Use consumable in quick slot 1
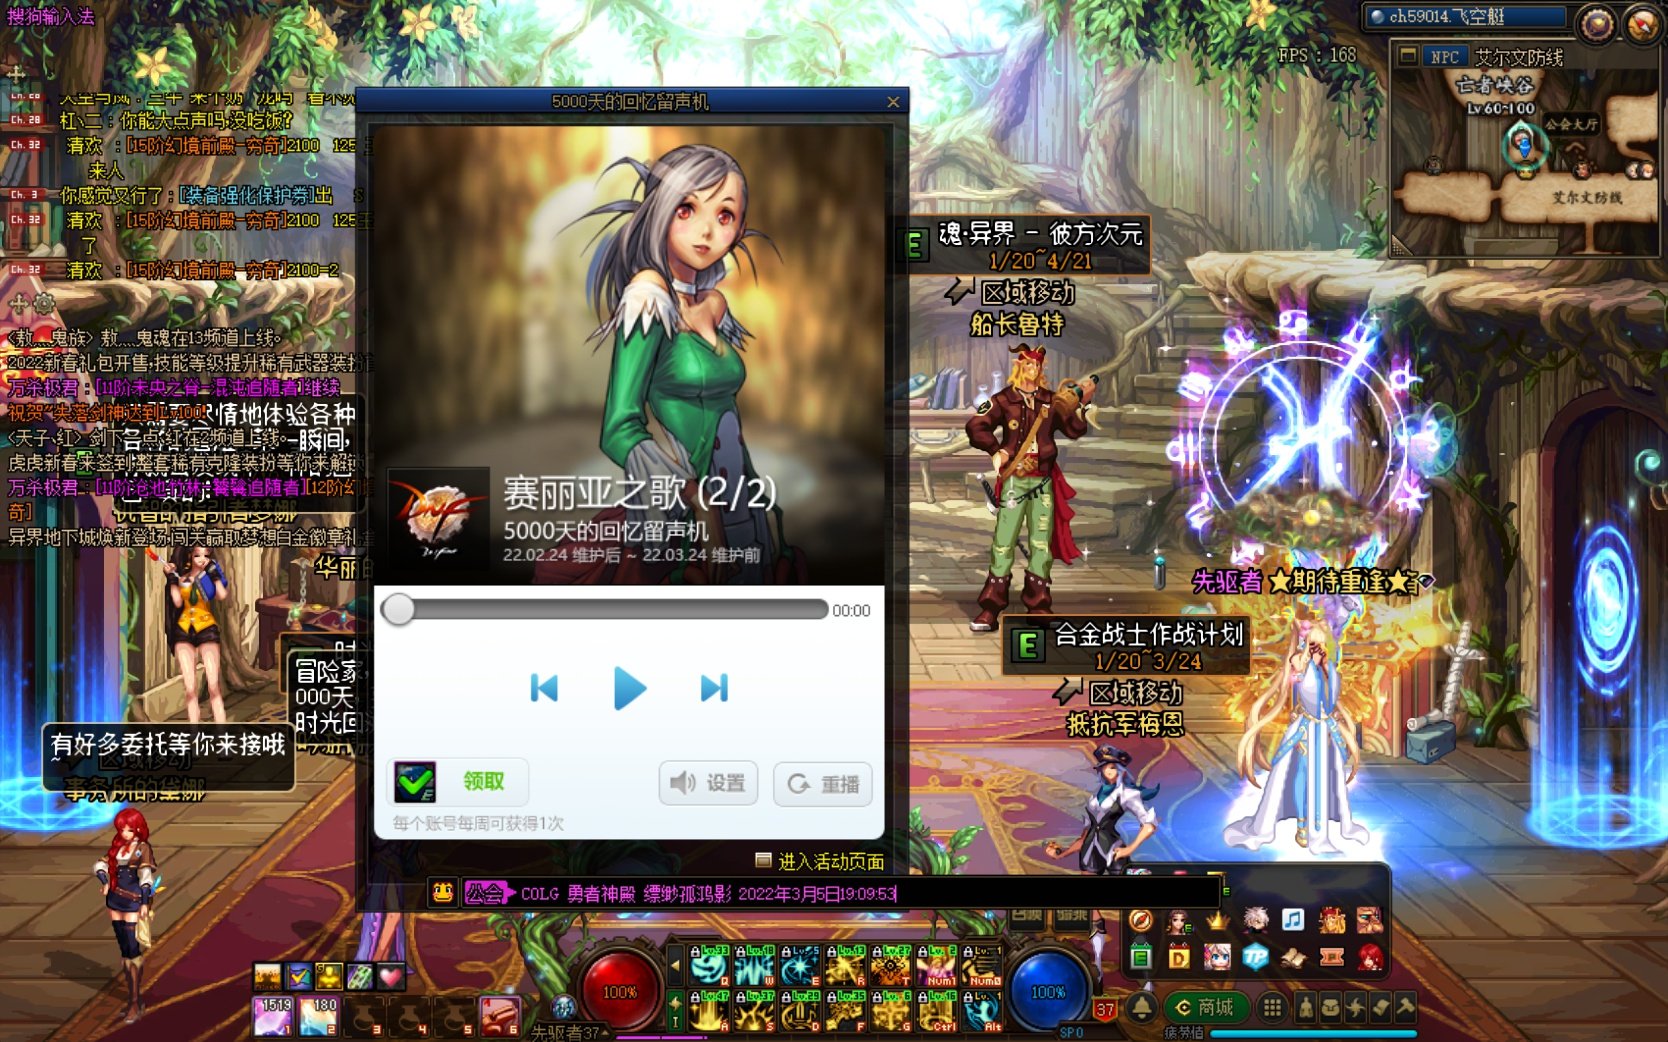This screenshot has width=1668, height=1042. (x=272, y=1016)
